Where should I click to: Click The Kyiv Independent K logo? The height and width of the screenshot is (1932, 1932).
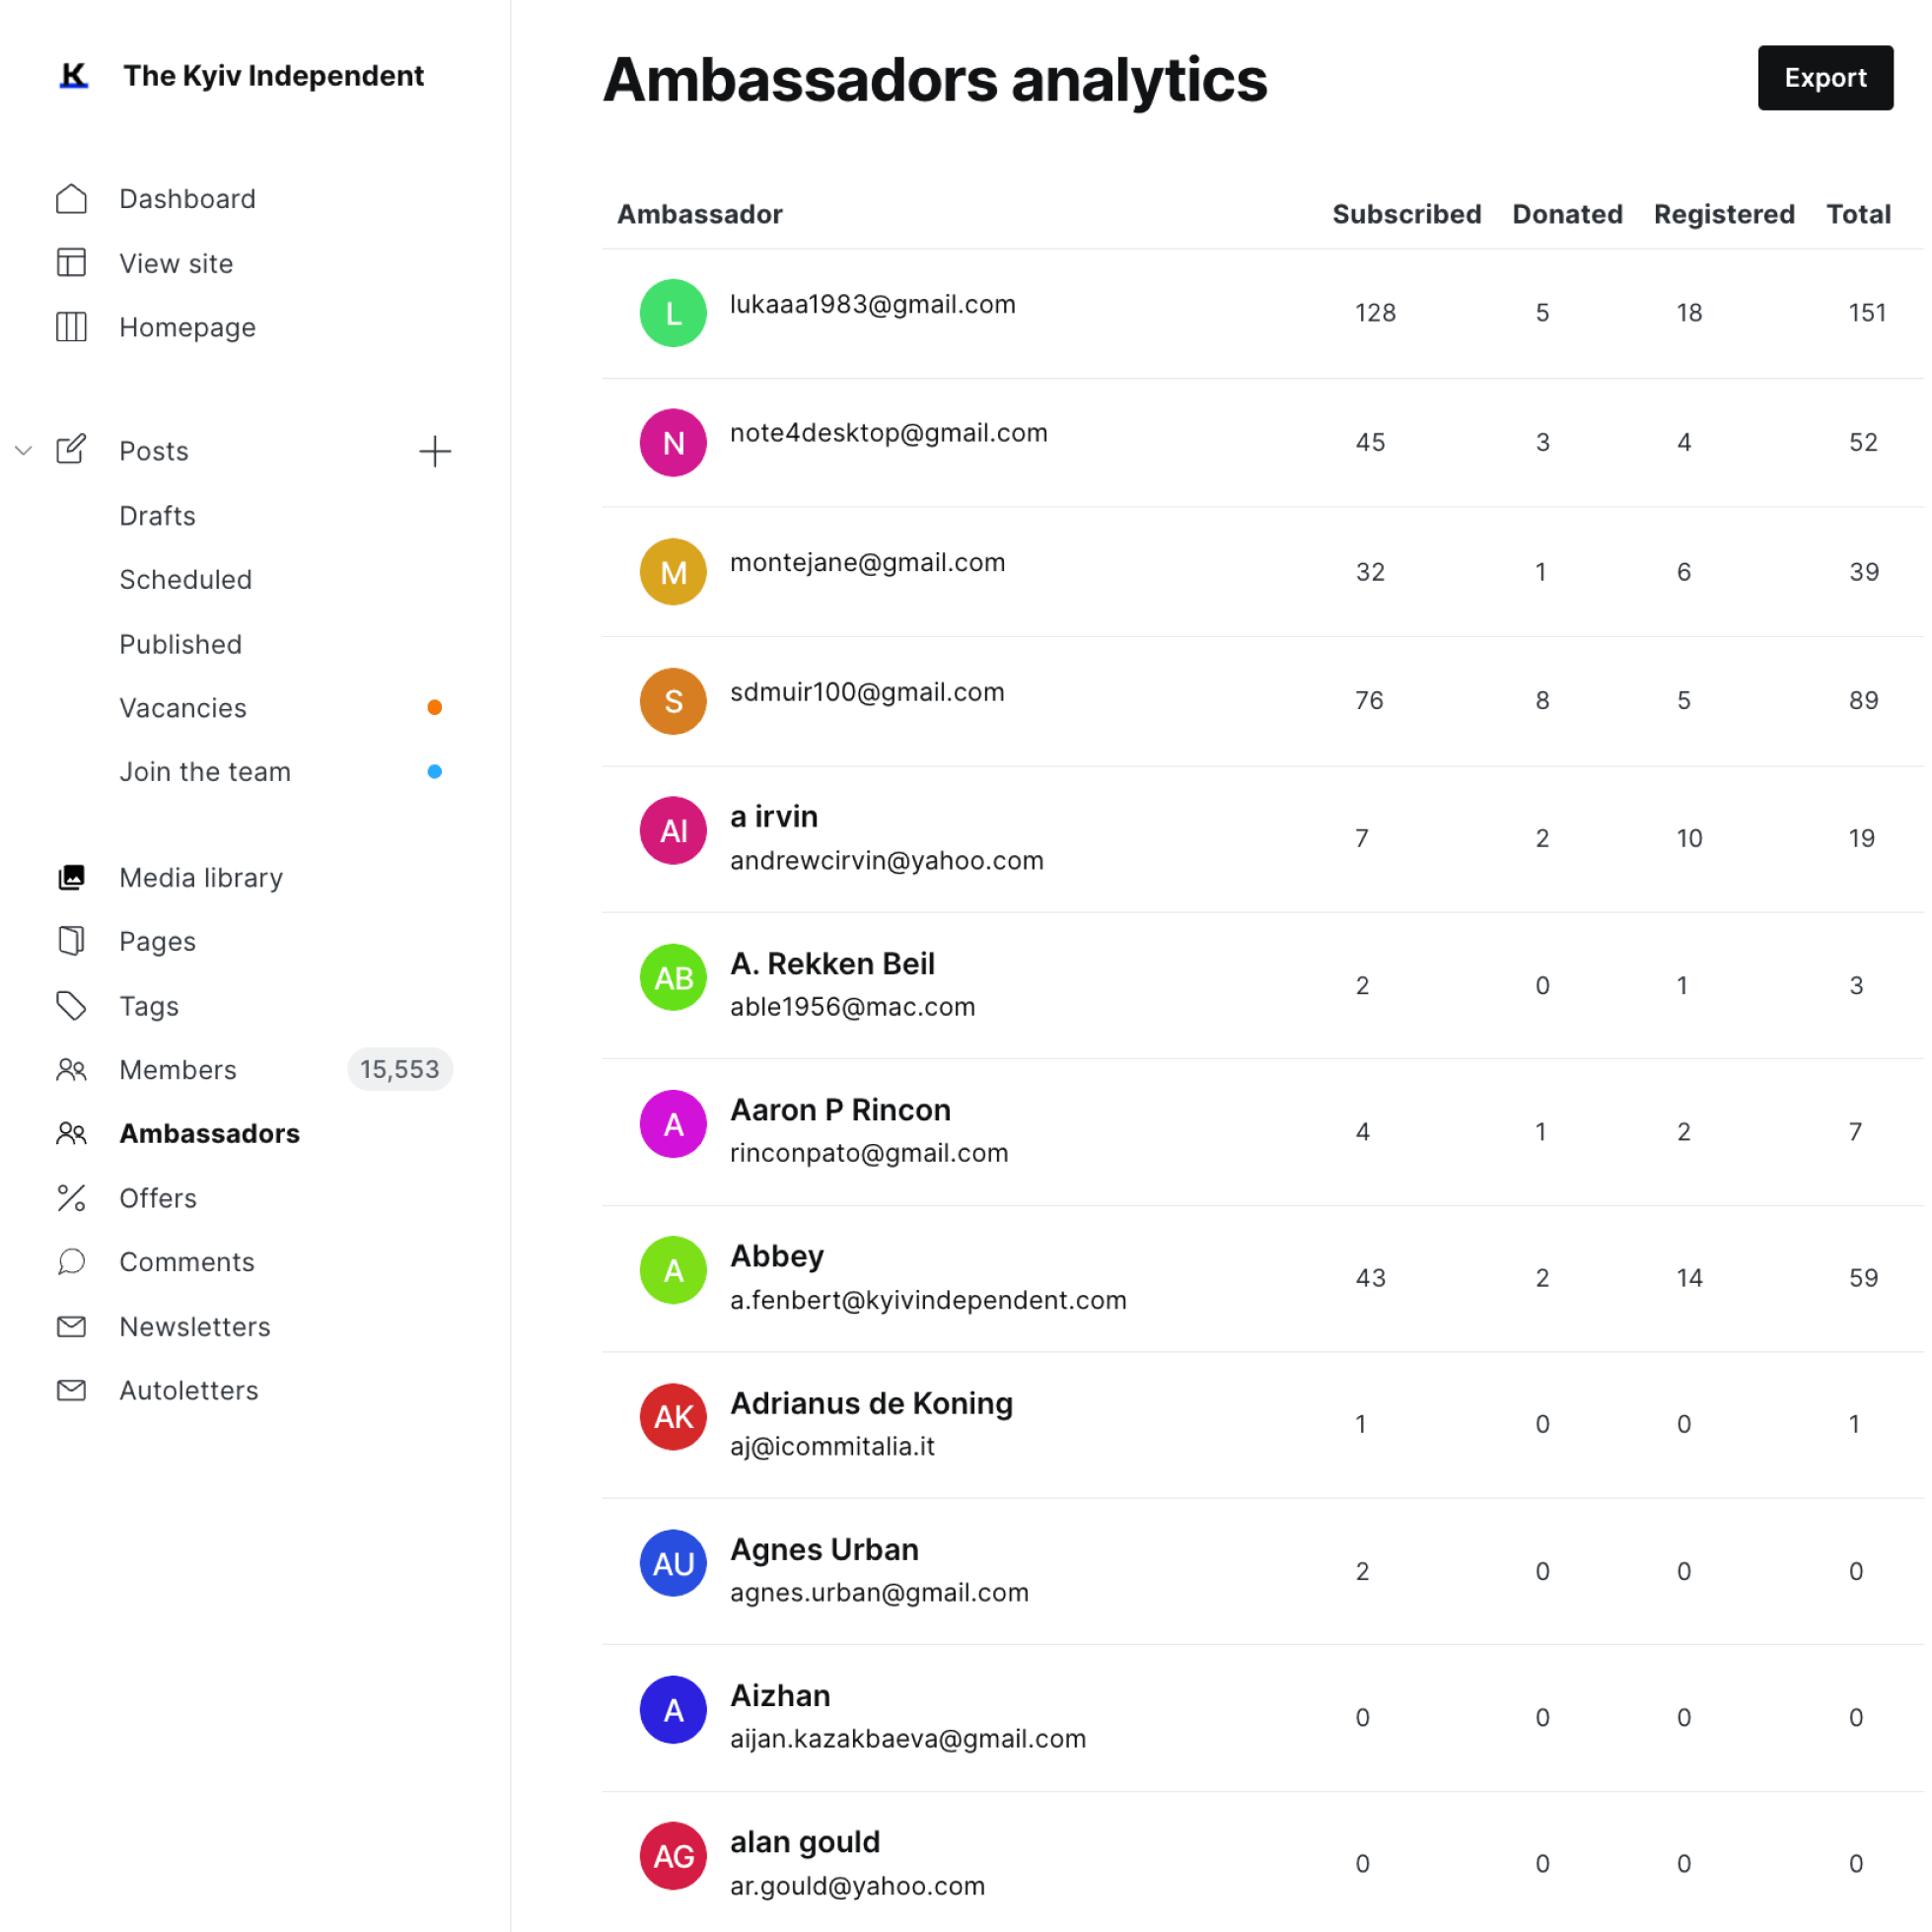click(74, 76)
